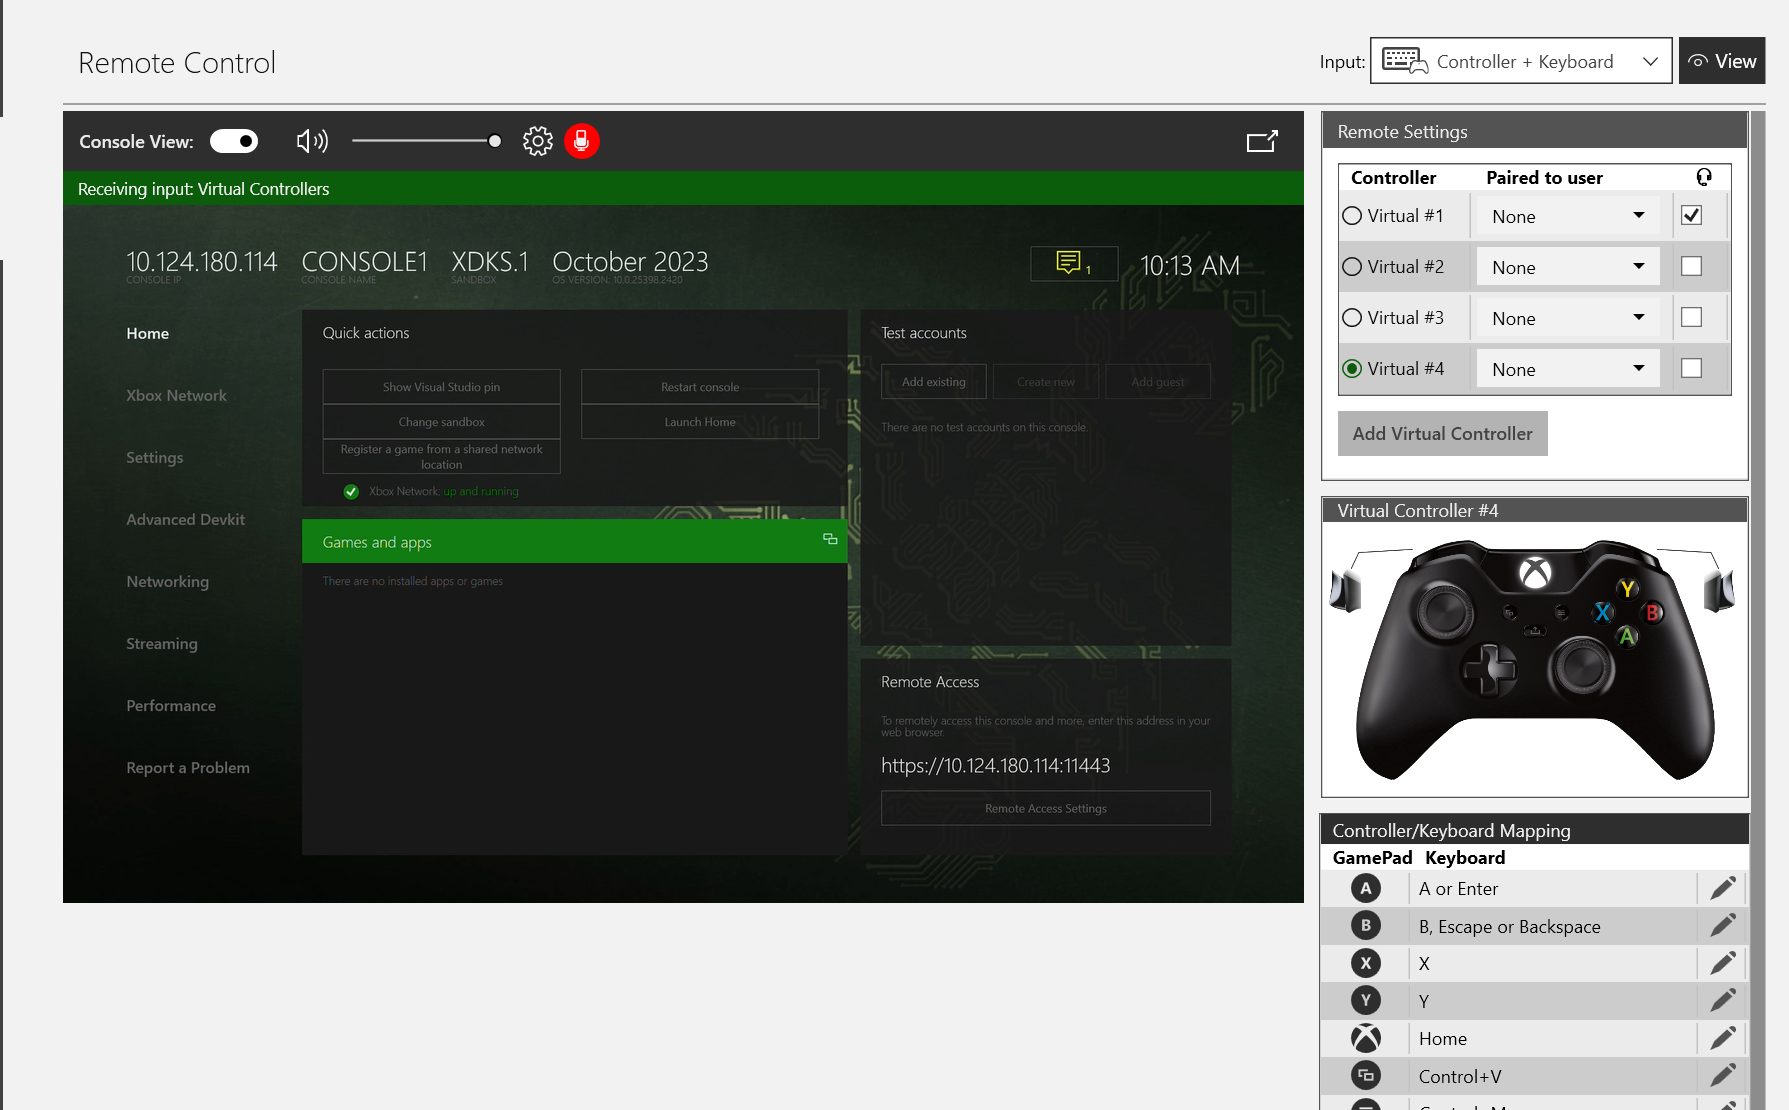Click the volume speaker icon
This screenshot has width=1789, height=1110.
tap(312, 141)
